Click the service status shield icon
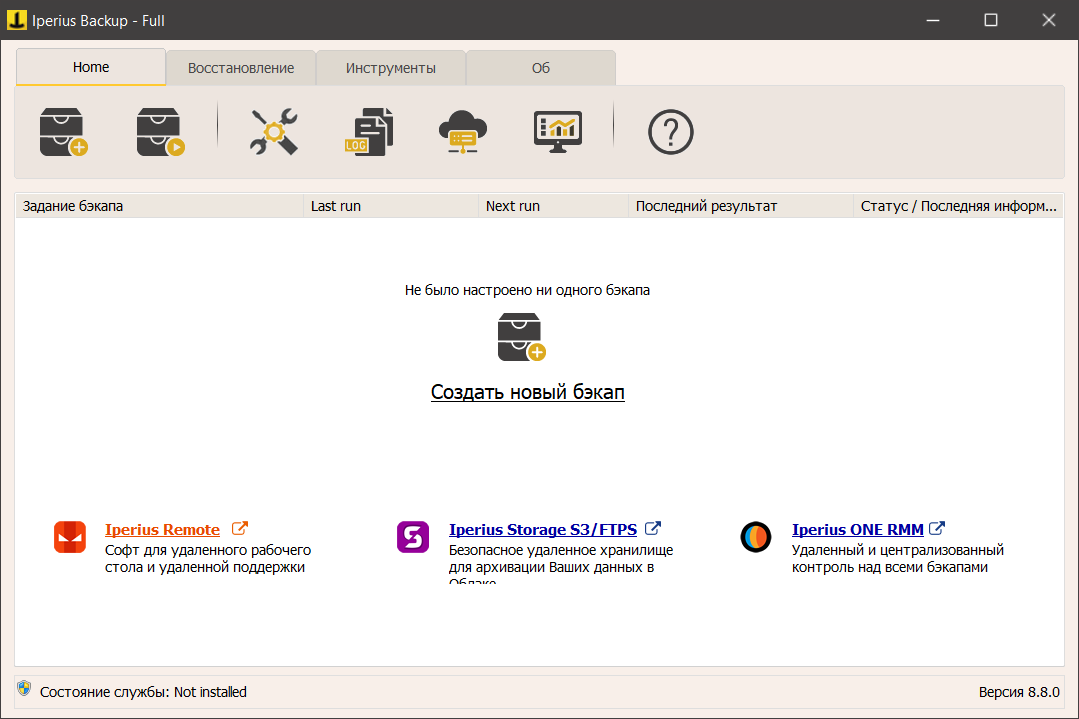 click(x=24, y=690)
